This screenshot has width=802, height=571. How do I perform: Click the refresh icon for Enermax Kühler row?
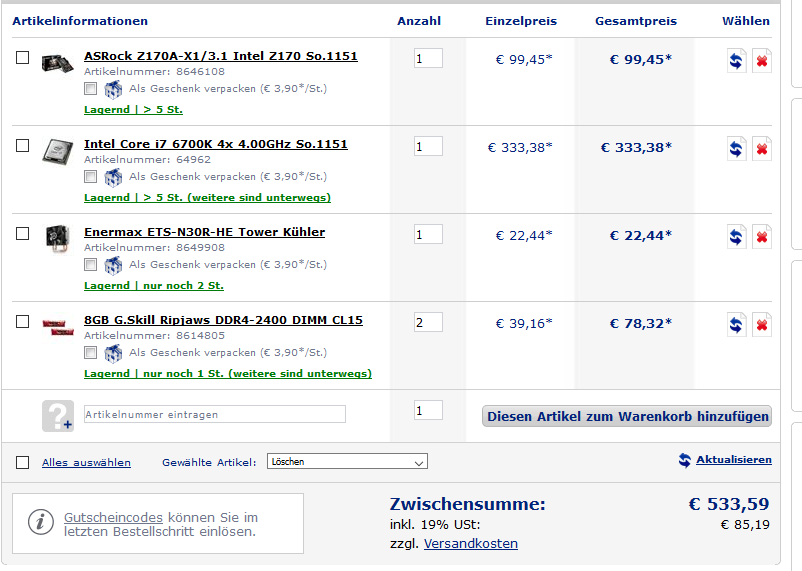point(736,237)
